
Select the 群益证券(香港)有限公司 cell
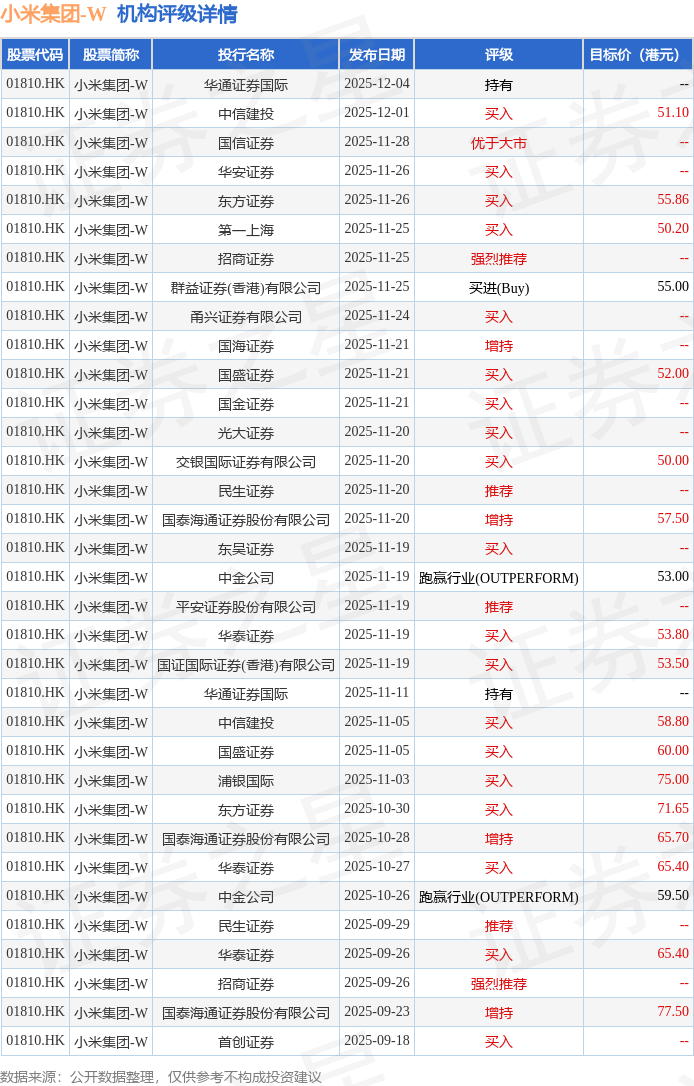click(x=246, y=287)
